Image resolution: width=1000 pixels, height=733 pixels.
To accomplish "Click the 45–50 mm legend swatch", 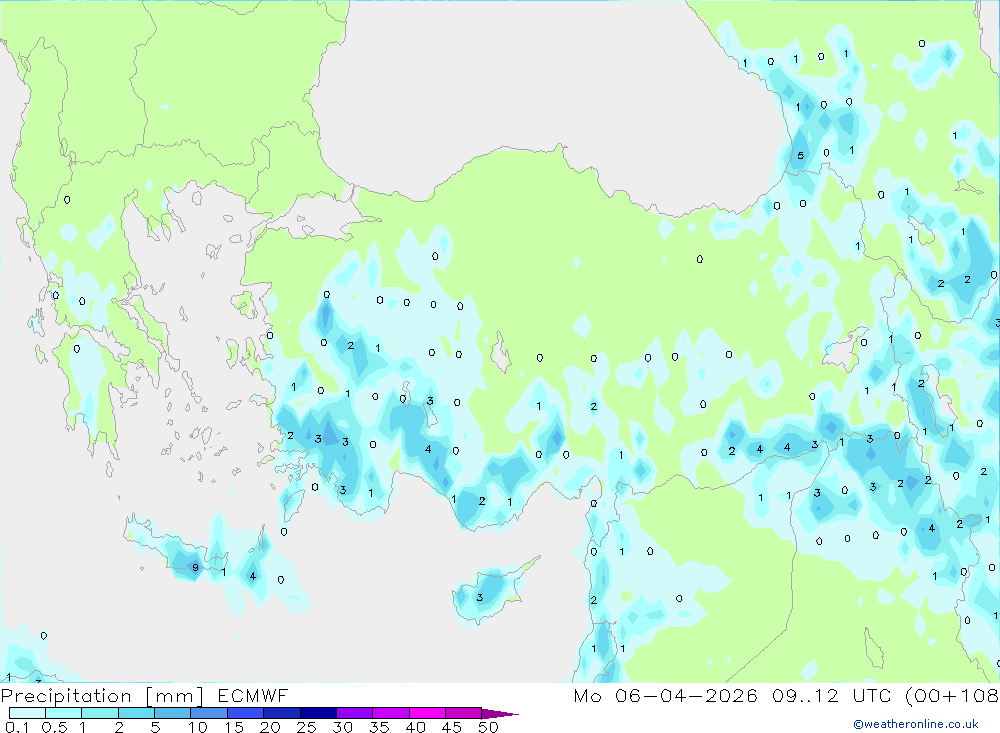I will [x=463, y=713].
